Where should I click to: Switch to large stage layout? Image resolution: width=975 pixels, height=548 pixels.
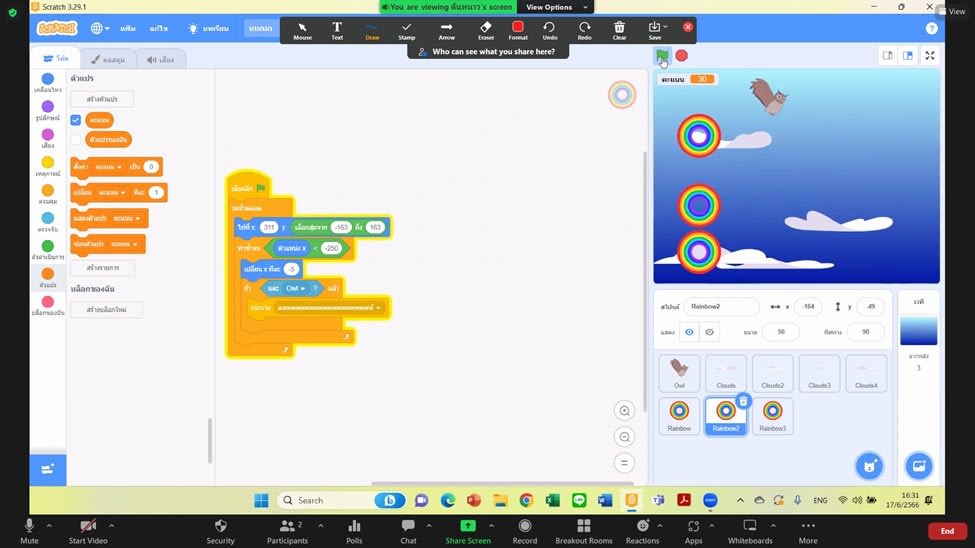point(908,55)
